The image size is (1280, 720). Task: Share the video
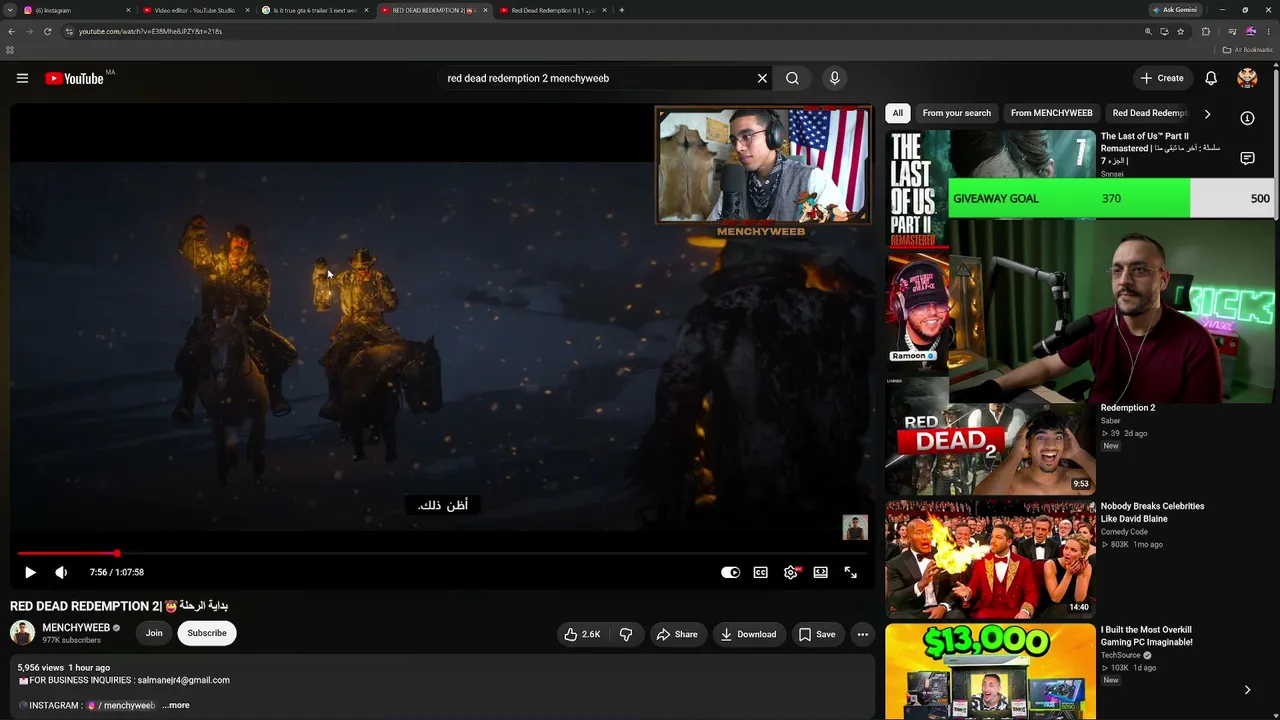point(677,634)
